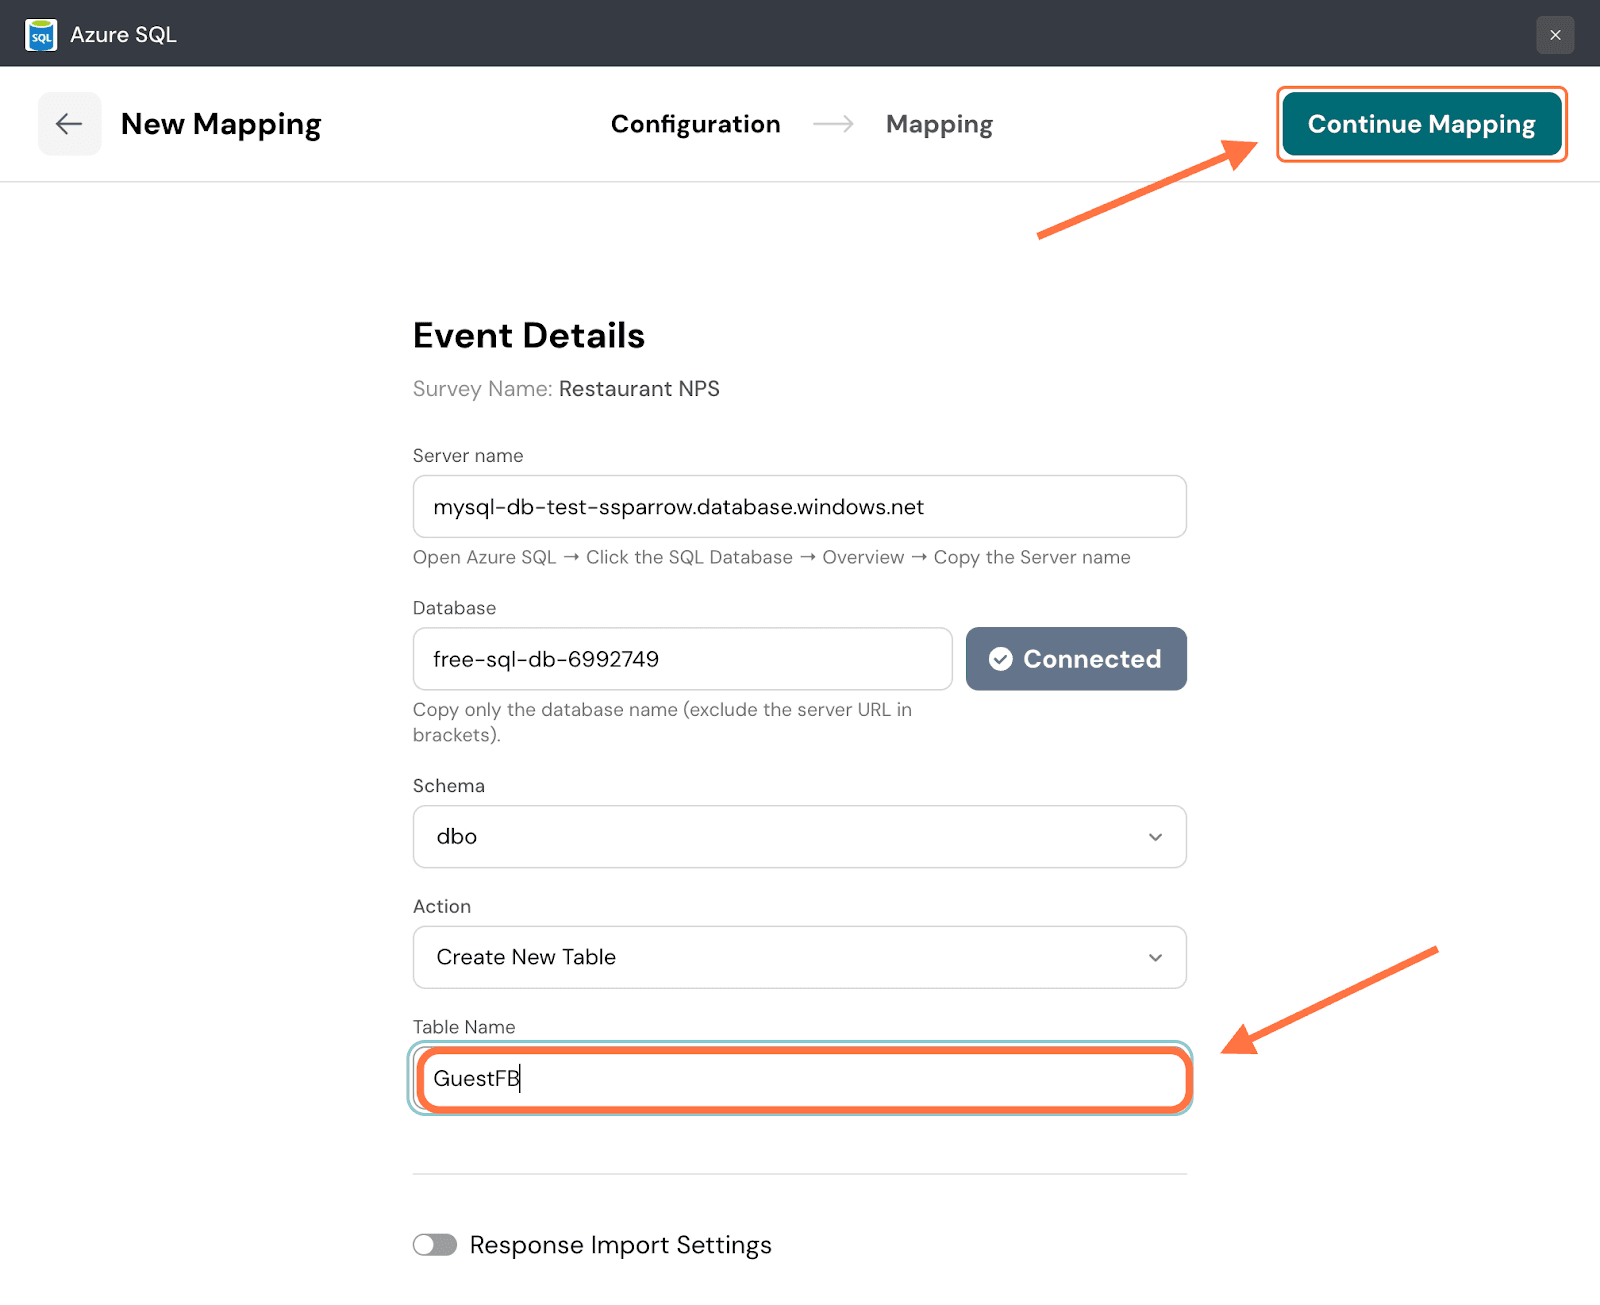Click the Table Name field with GuestFB
This screenshot has height=1305, width=1600.
click(800, 1079)
